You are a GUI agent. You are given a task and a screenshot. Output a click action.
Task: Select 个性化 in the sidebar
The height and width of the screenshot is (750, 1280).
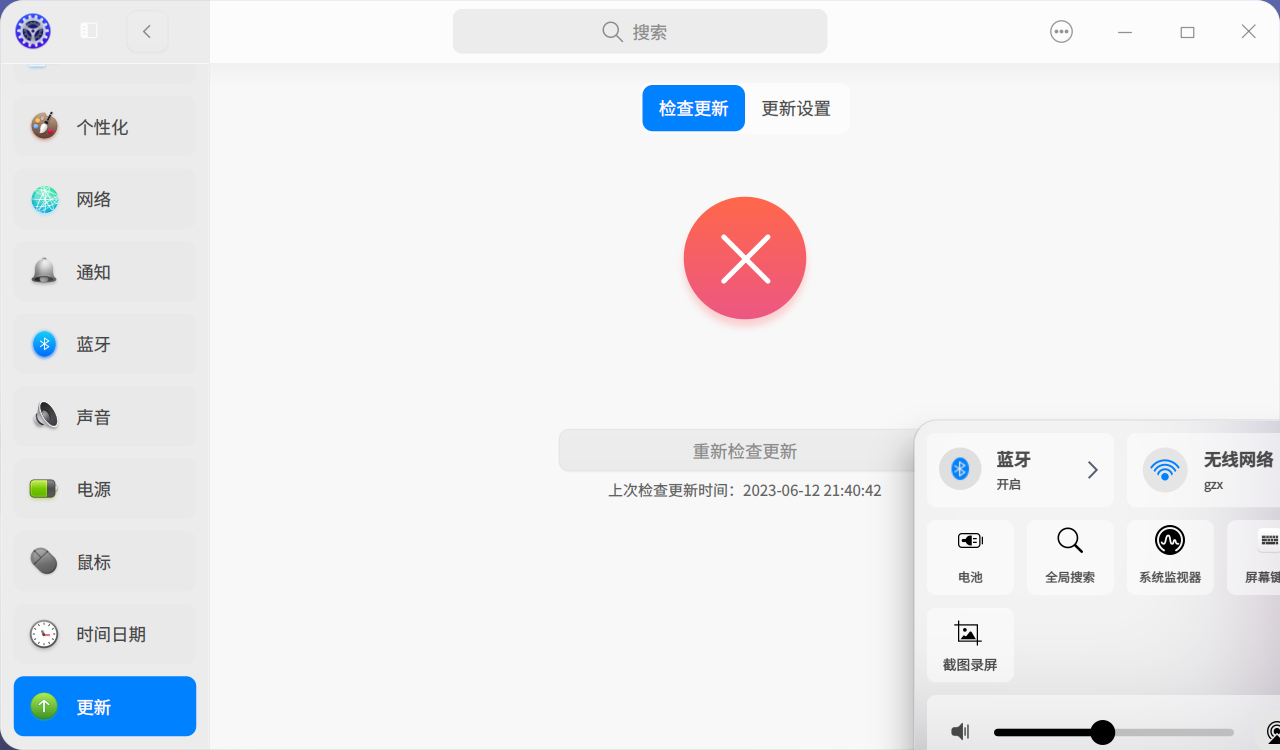105,126
